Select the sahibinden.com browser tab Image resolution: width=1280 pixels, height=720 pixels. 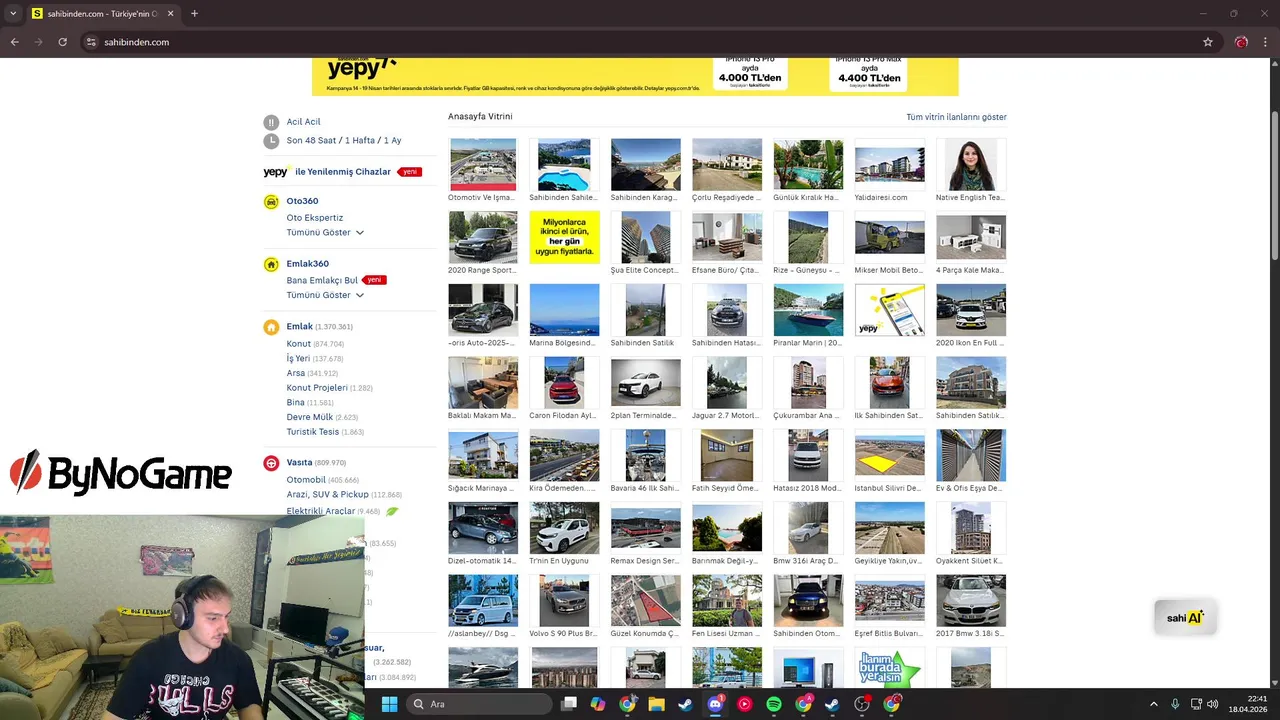(x=103, y=14)
